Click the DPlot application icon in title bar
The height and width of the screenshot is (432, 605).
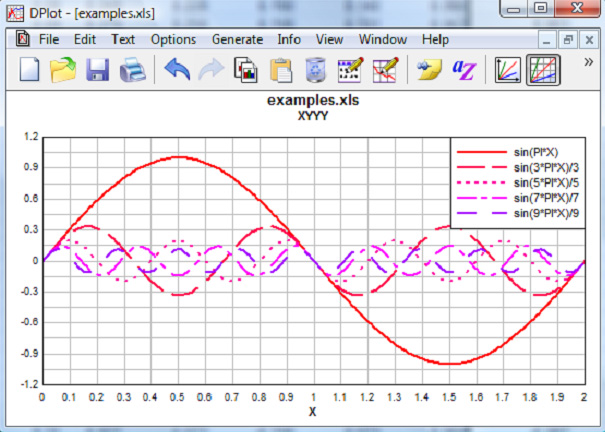coord(15,14)
